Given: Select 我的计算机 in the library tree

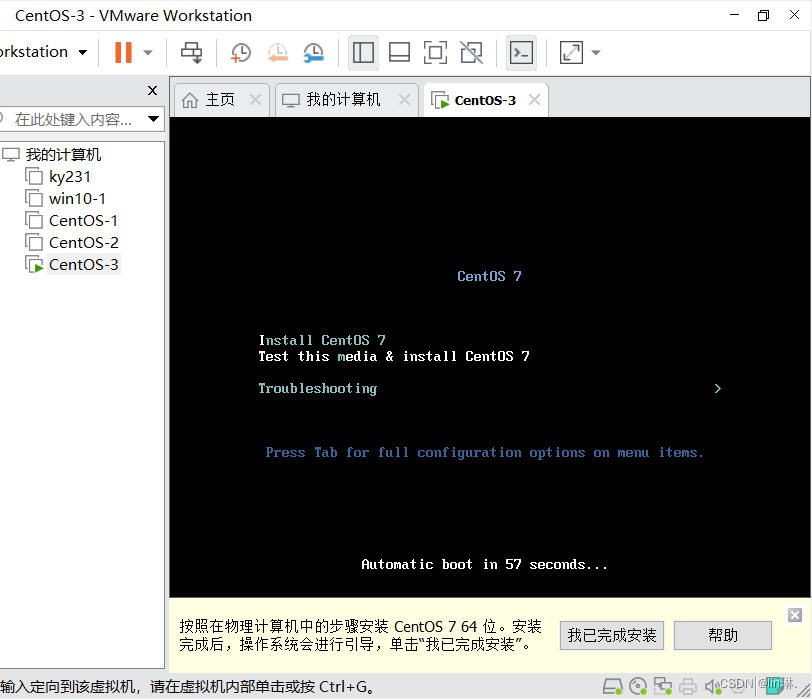Looking at the screenshot, I should [63, 154].
